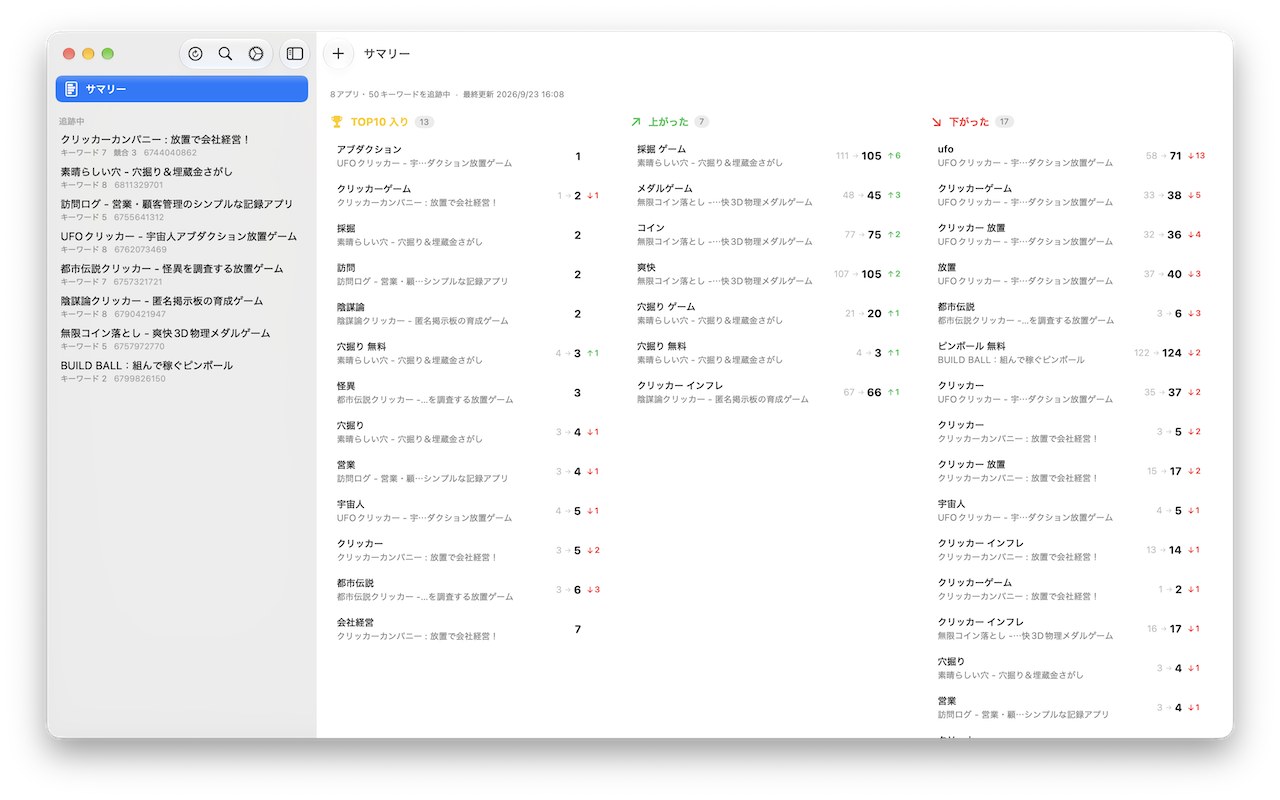1280x800 pixels.
Task: Select 素晴らしい穴 - 穴掘り＆埋蔵金さがし in sidebar
Action: (182, 178)
